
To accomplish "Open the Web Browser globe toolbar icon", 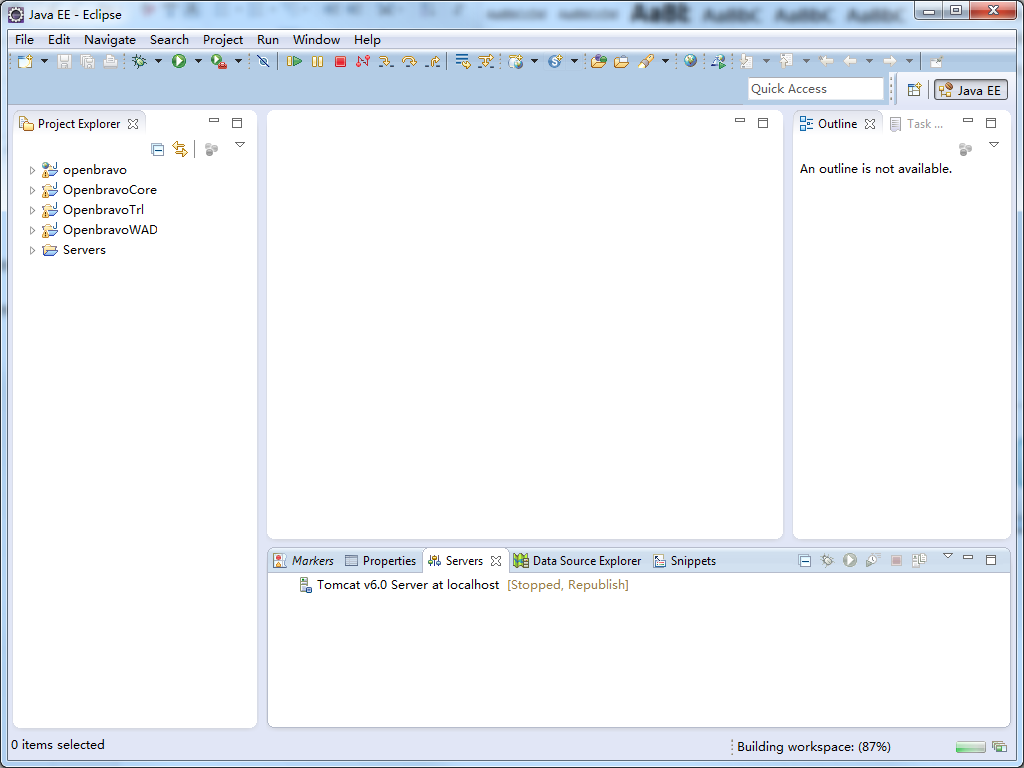I will coord(690,61).
